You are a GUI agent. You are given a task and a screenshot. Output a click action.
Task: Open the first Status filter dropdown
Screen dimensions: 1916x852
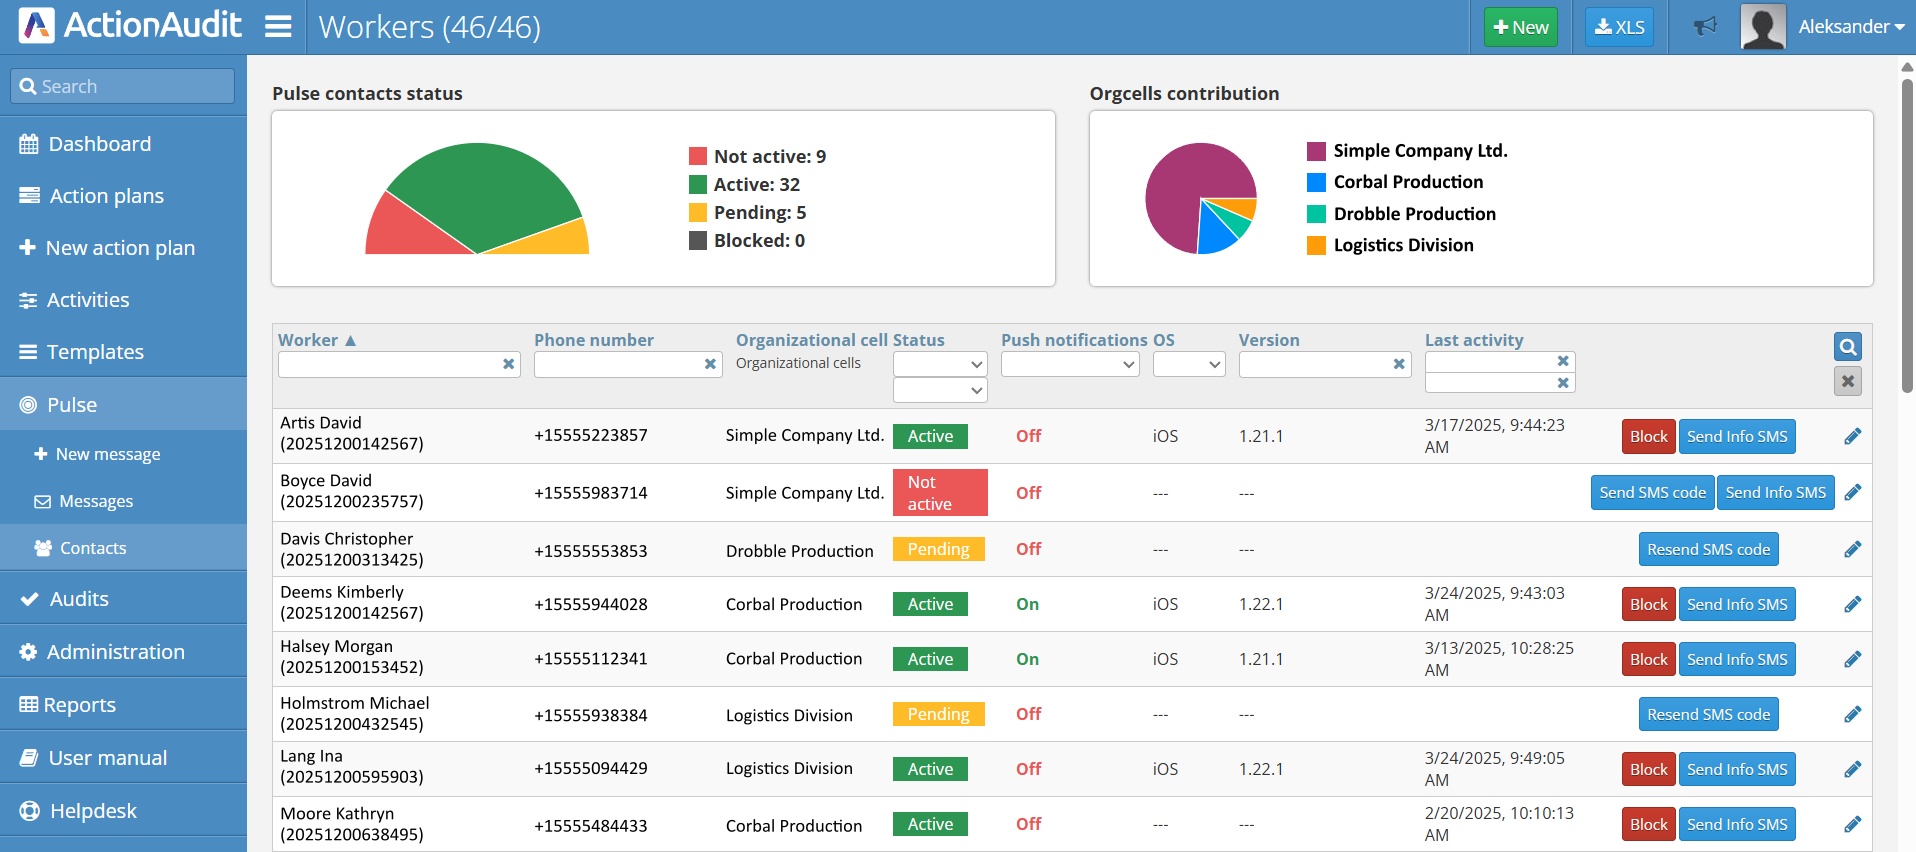939,365
